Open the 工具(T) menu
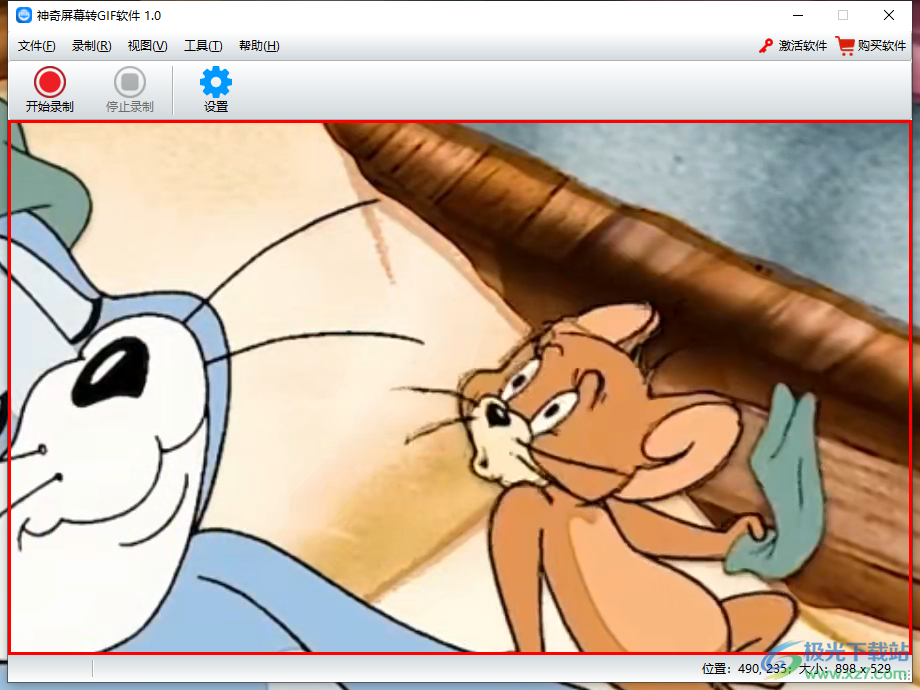Viewport: 920px width, 690px height. point(203,46)
